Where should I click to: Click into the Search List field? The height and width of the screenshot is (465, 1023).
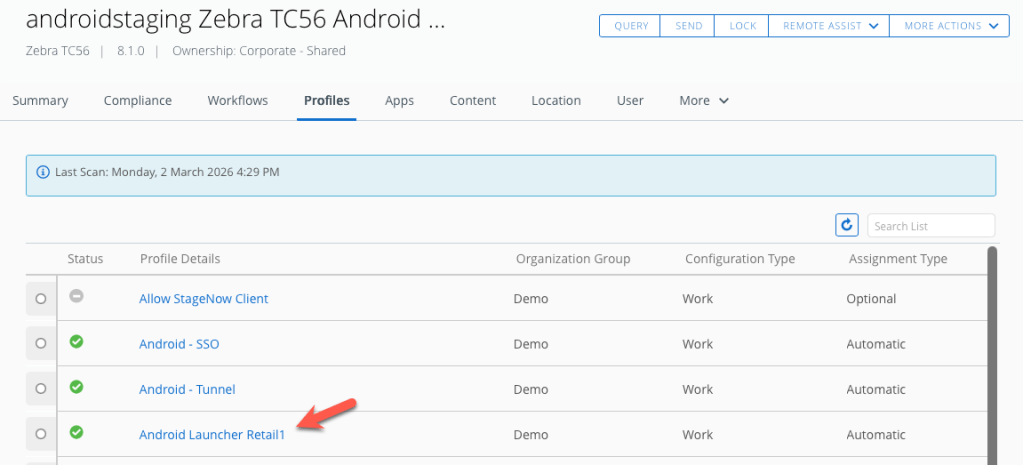(931, 226)
